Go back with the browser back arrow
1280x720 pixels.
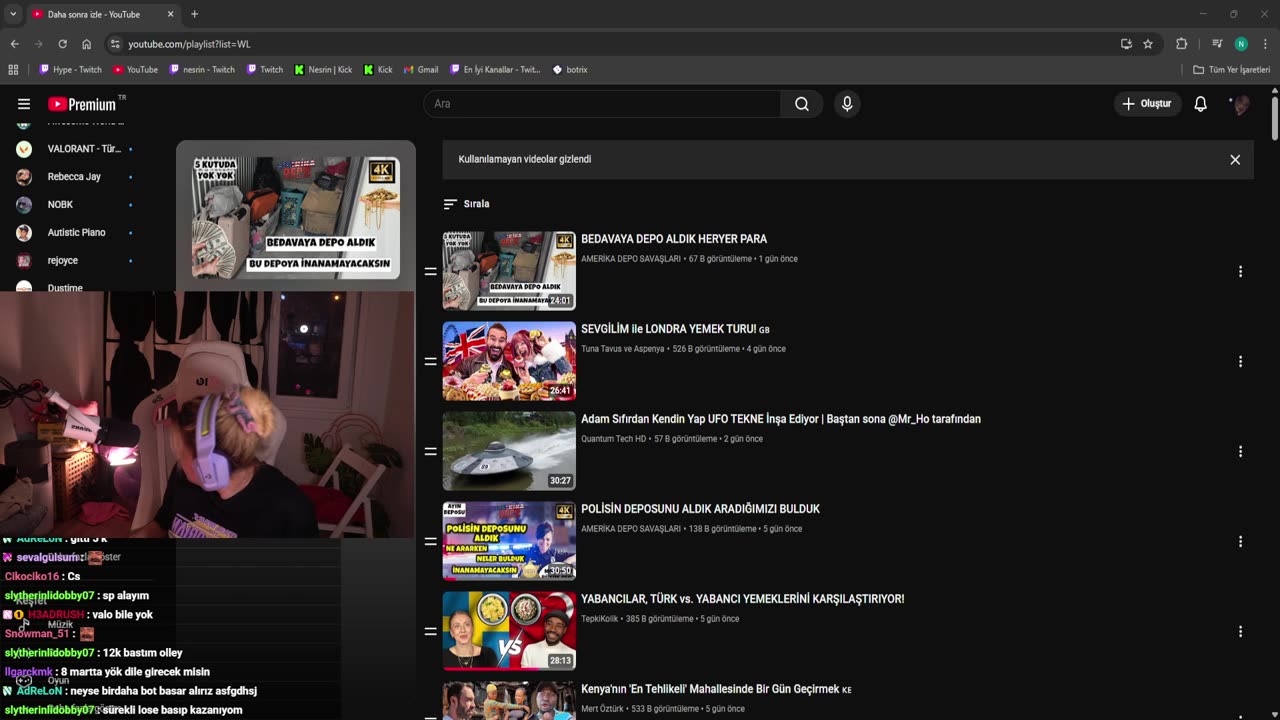[14, 44]
